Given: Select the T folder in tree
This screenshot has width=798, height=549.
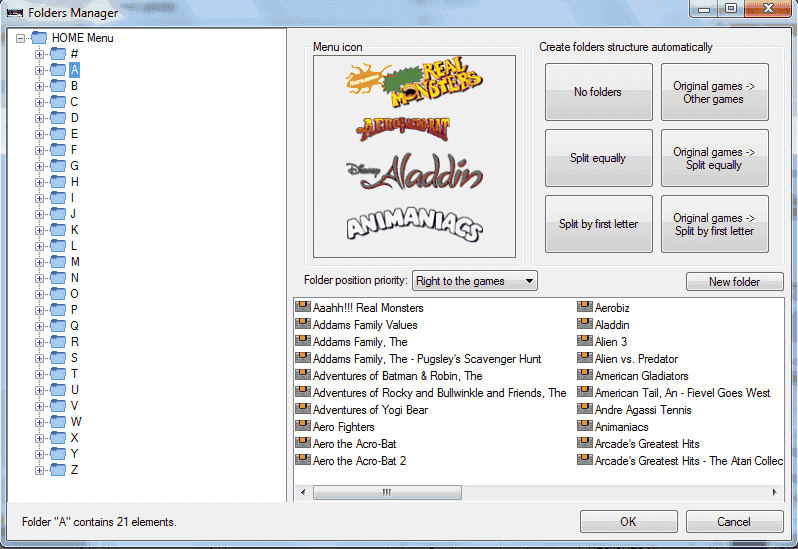Looking at the screenshot, I should coord(74,373).
